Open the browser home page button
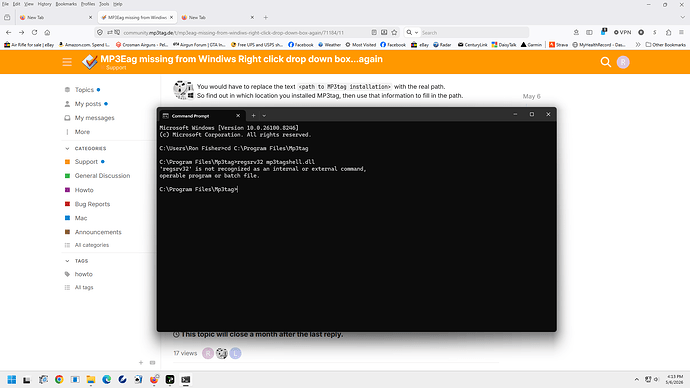The image size is (690, 388). coord(47,32)
